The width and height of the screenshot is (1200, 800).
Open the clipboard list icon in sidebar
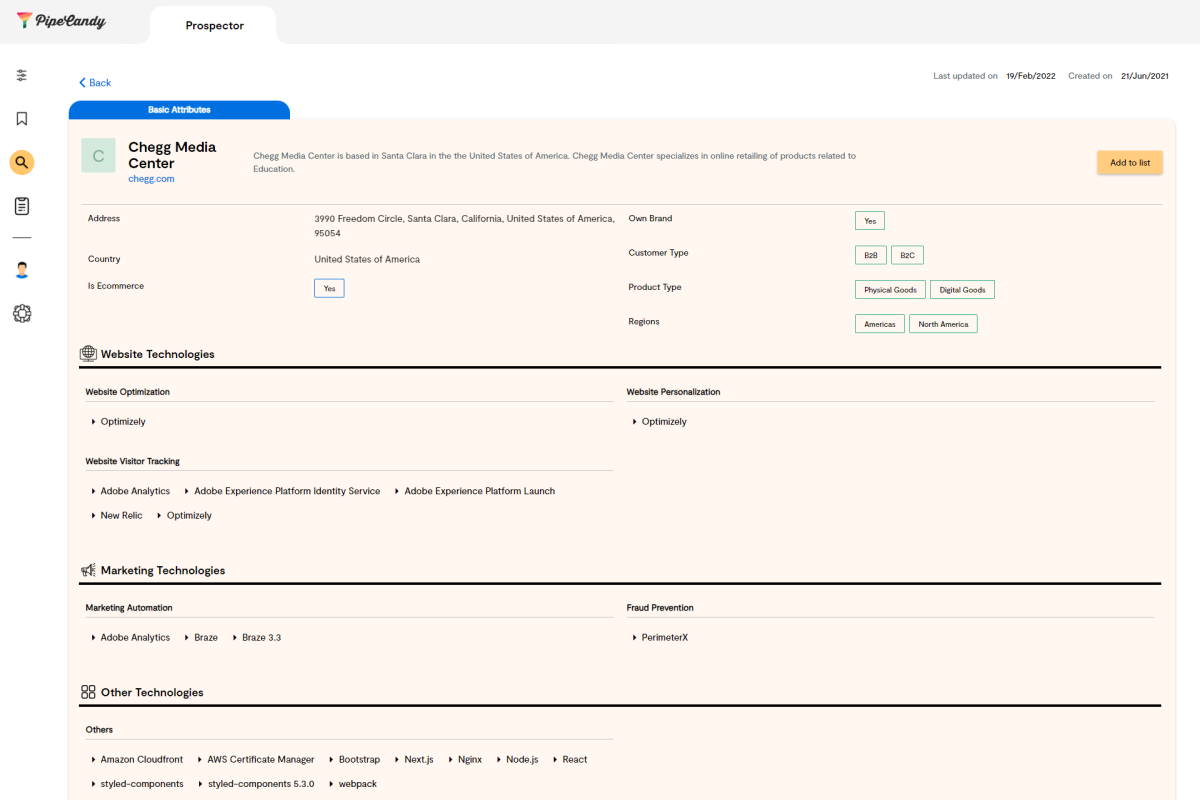click(x=22, y=206)
